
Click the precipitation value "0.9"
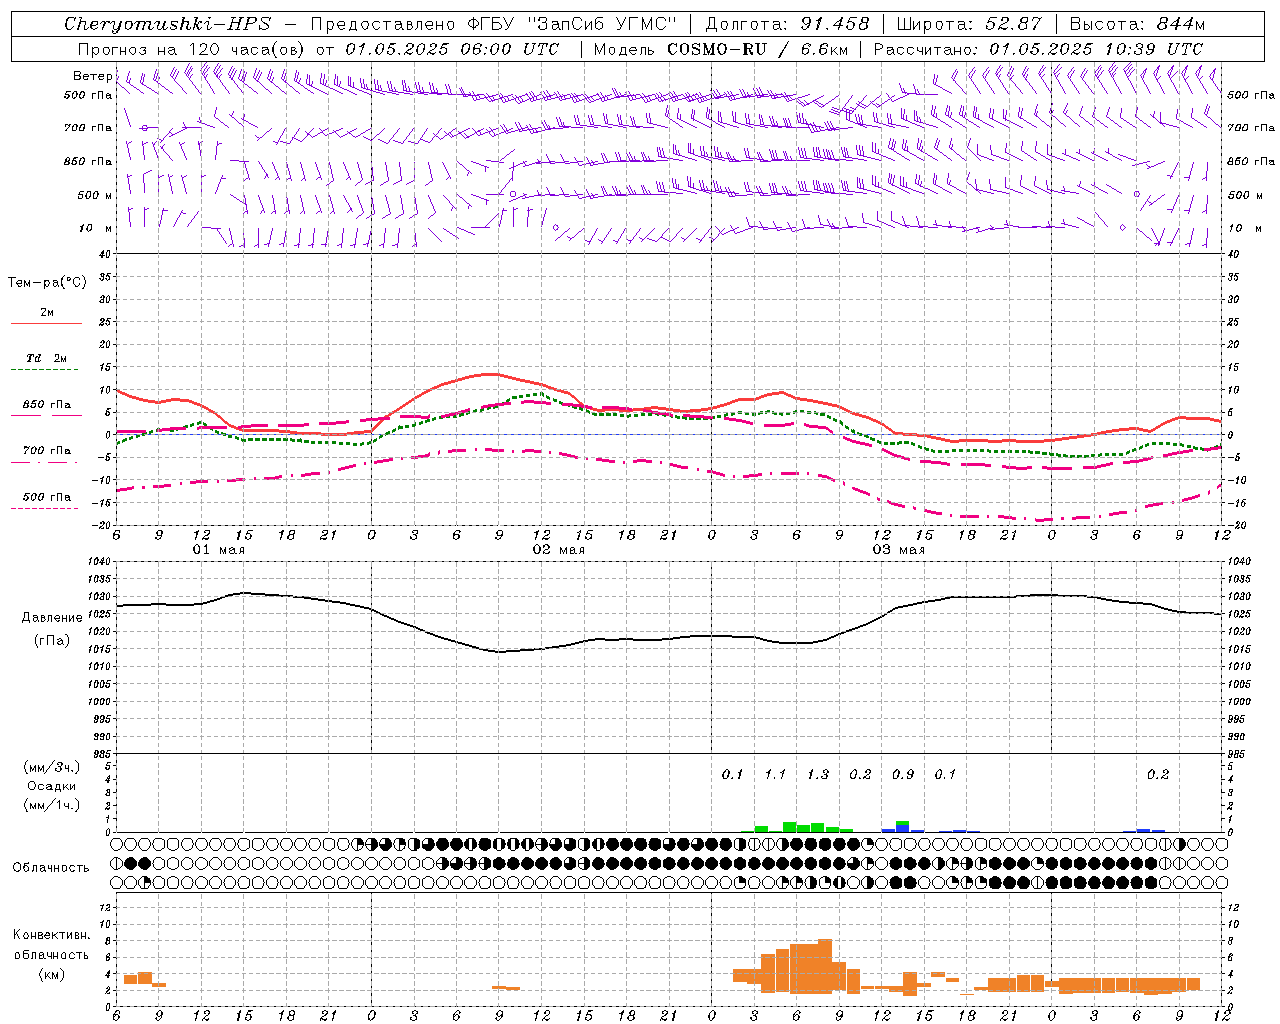[903, 774]
